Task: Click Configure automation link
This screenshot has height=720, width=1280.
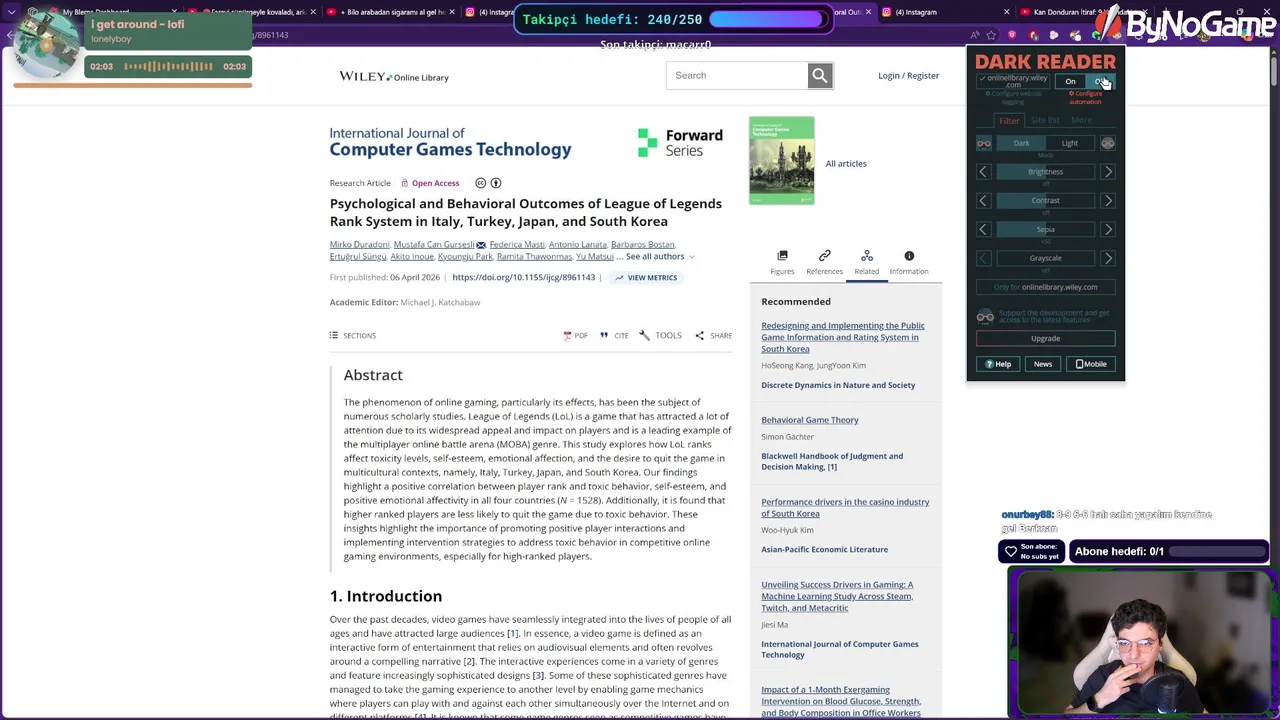Action: point(1085,98)
